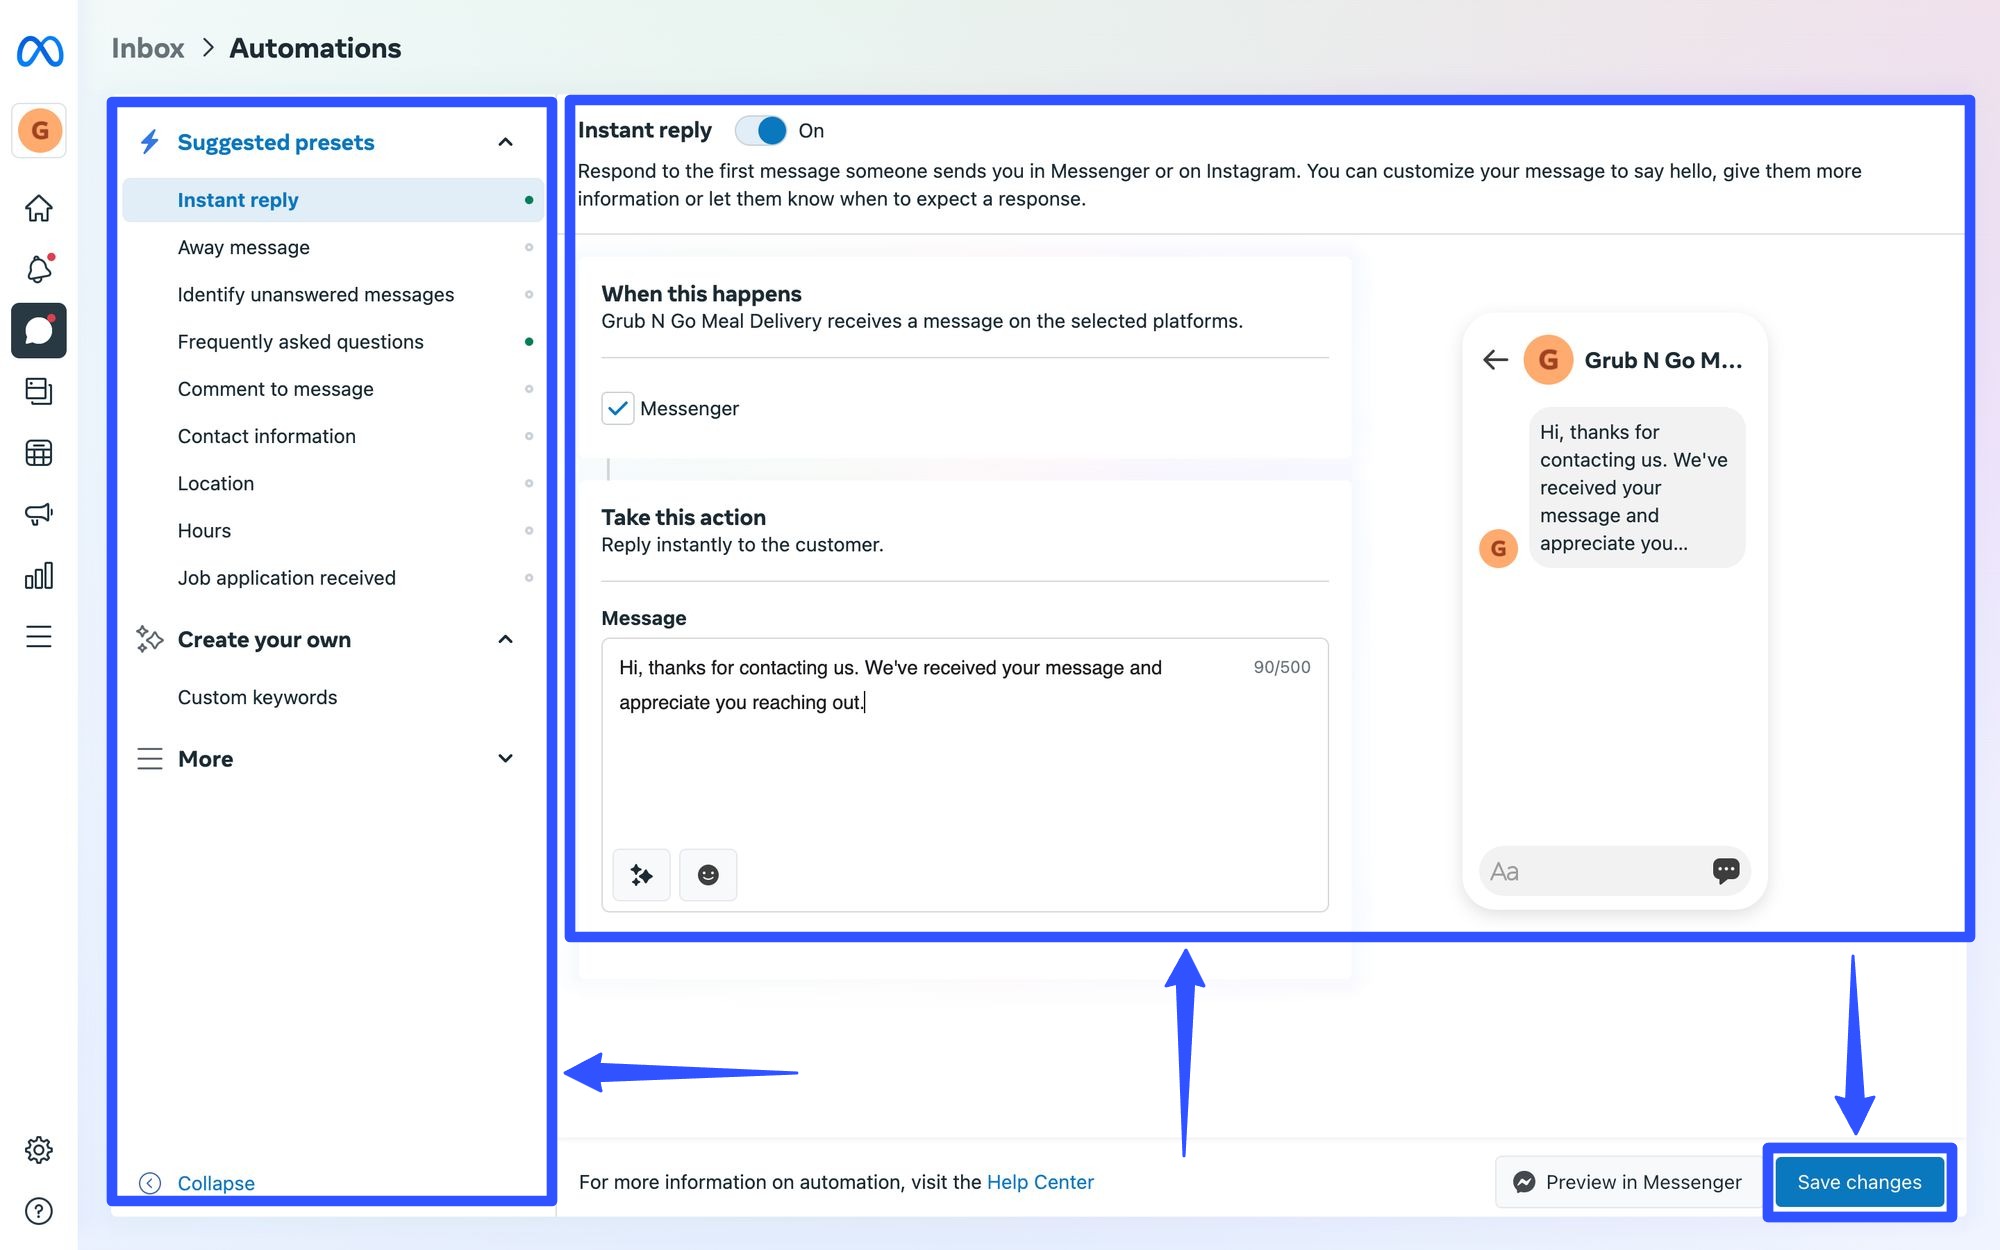Viewport: 2000px width, 1250px height.
Task: Select the Frequently asked questions preset
Action: point(300,341)
